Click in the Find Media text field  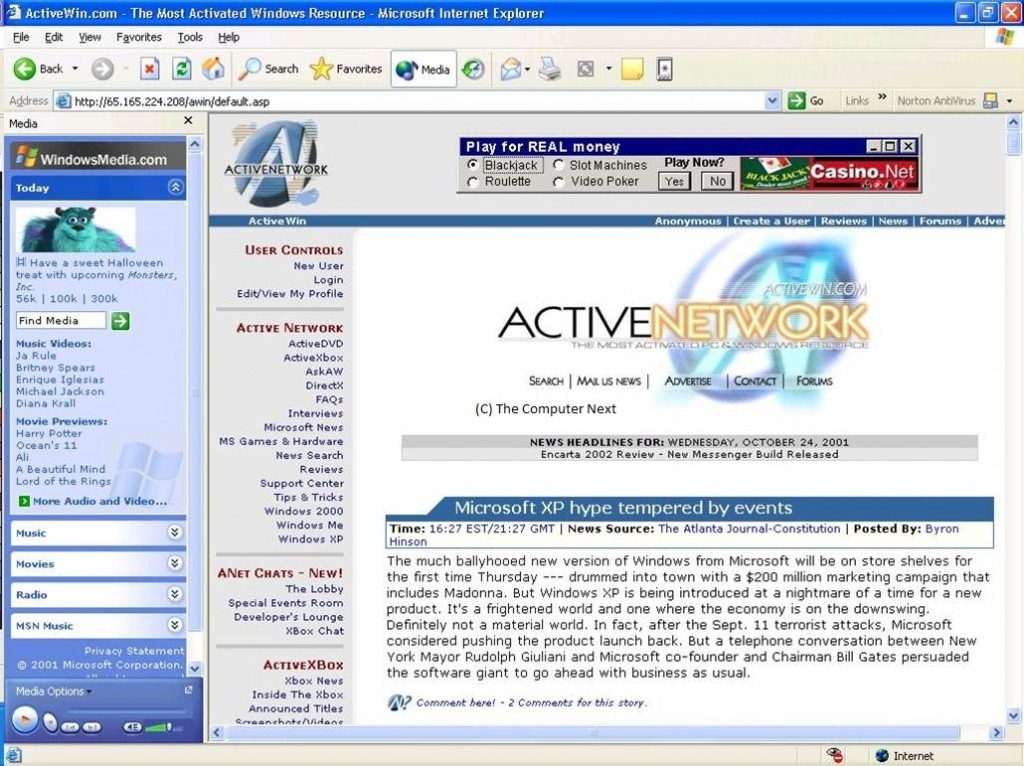click(61, 320)
